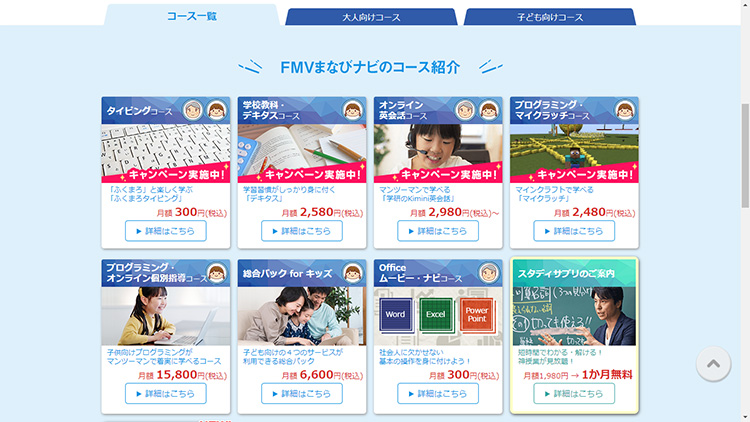Click 詳細はこちら for タイピングコース
Image resolution: width=750 pixels, height=422 pixels.
(165, 231)
